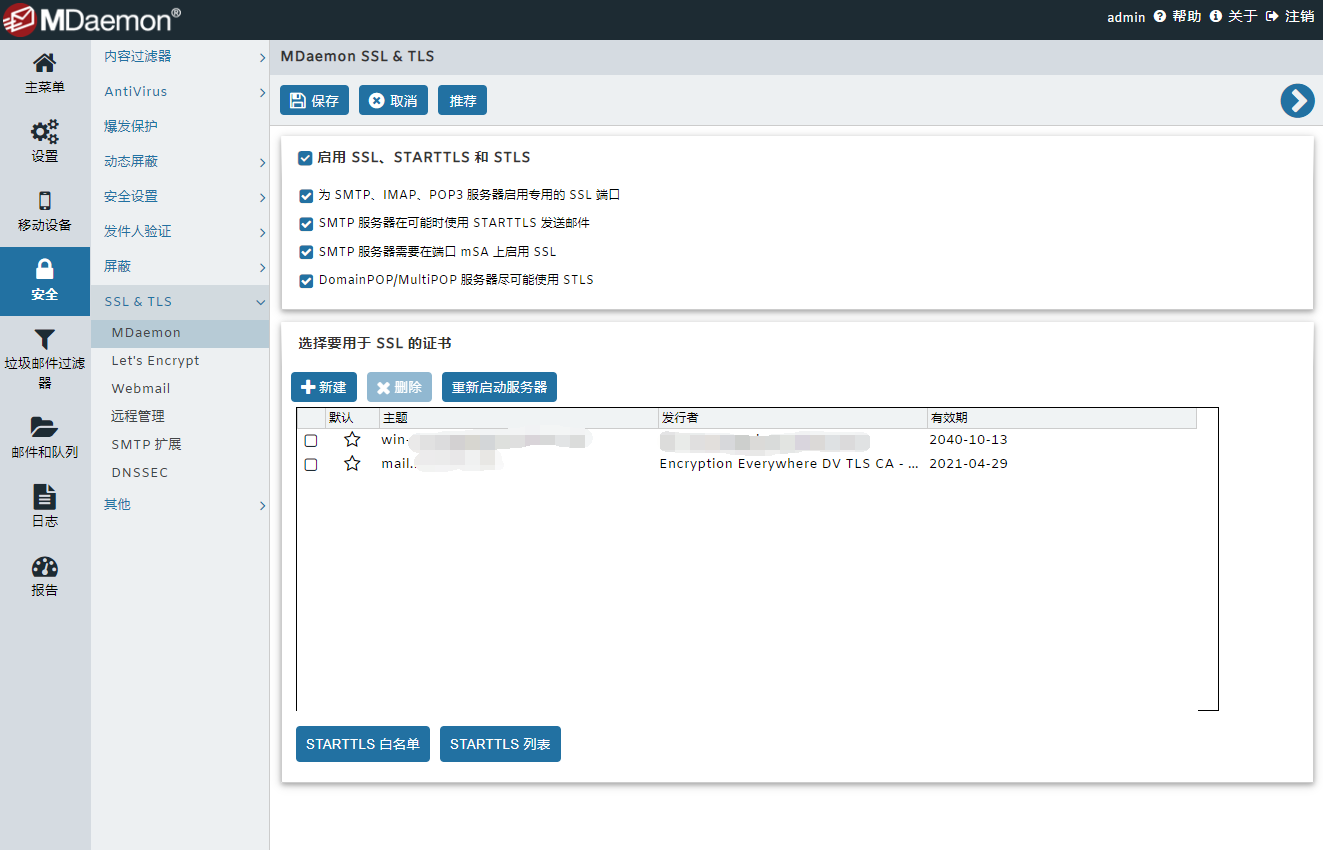
Task: Click 重新启动服务器 button
Action: 499,387
